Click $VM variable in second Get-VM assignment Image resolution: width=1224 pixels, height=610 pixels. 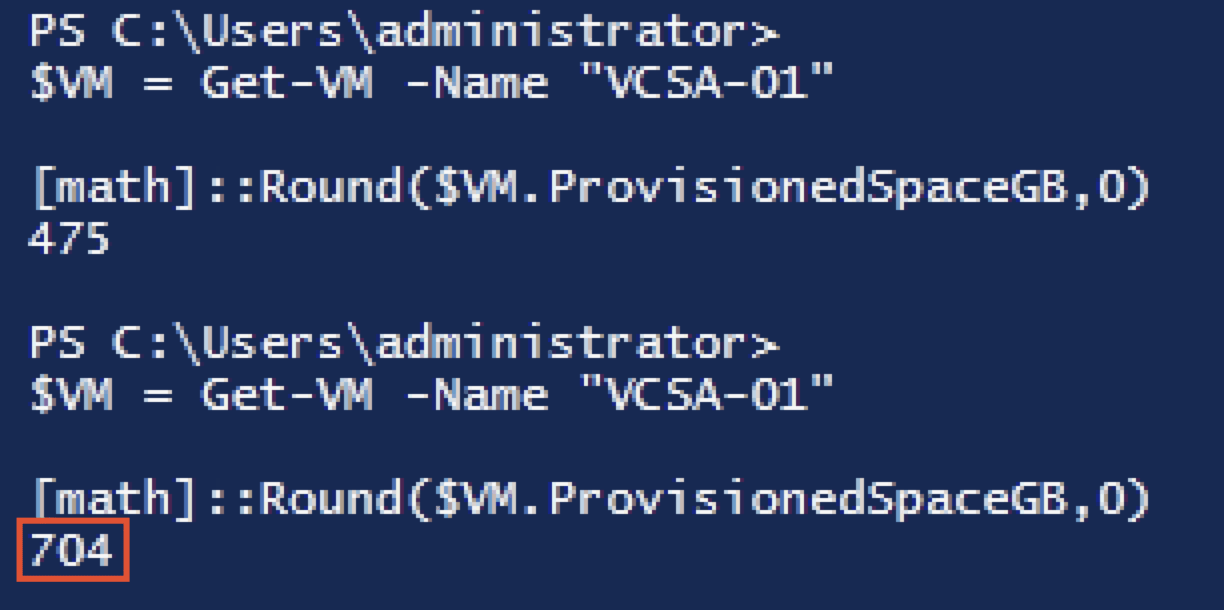coord(71,393)
